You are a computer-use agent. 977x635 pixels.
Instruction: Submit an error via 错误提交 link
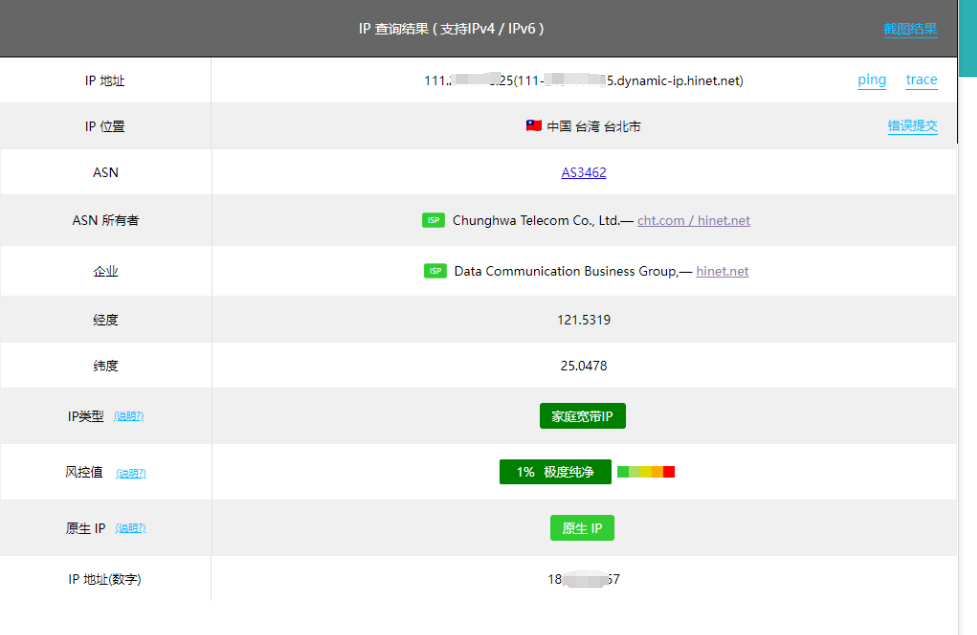(x=912, y=126)
